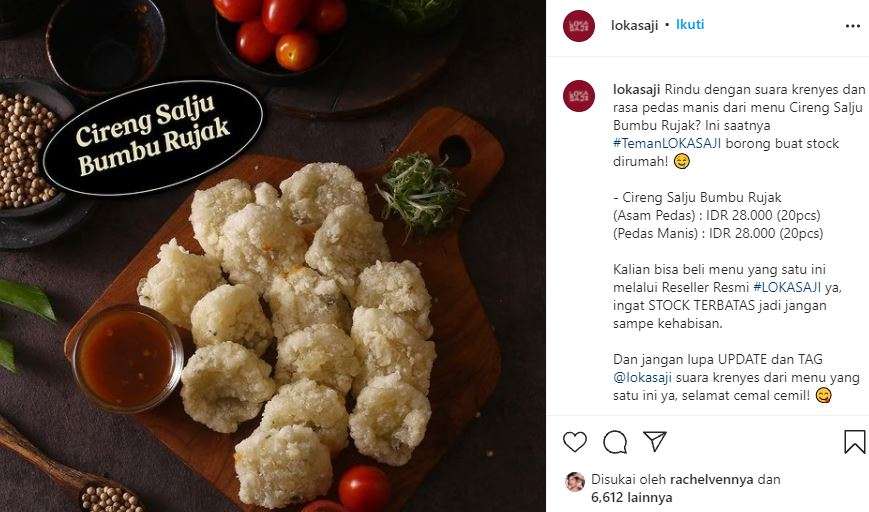
Task: Click the Cireng Salju Bumbu Rujak label
Action: tap(152, 137)
